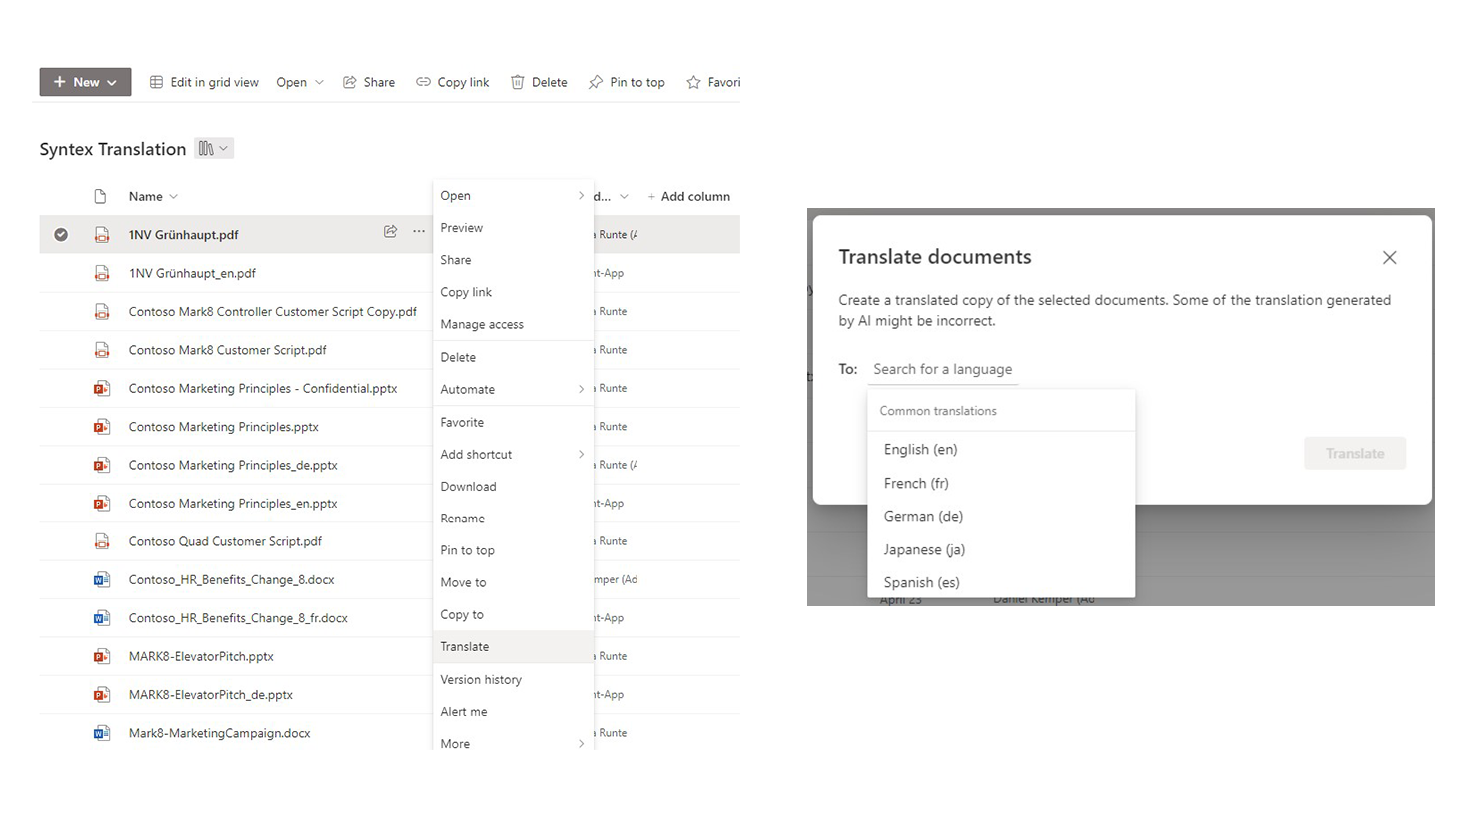Select Translate in the context menu
The height and width of the screenshot is (814, 1480).
click(x=513, y=646)
